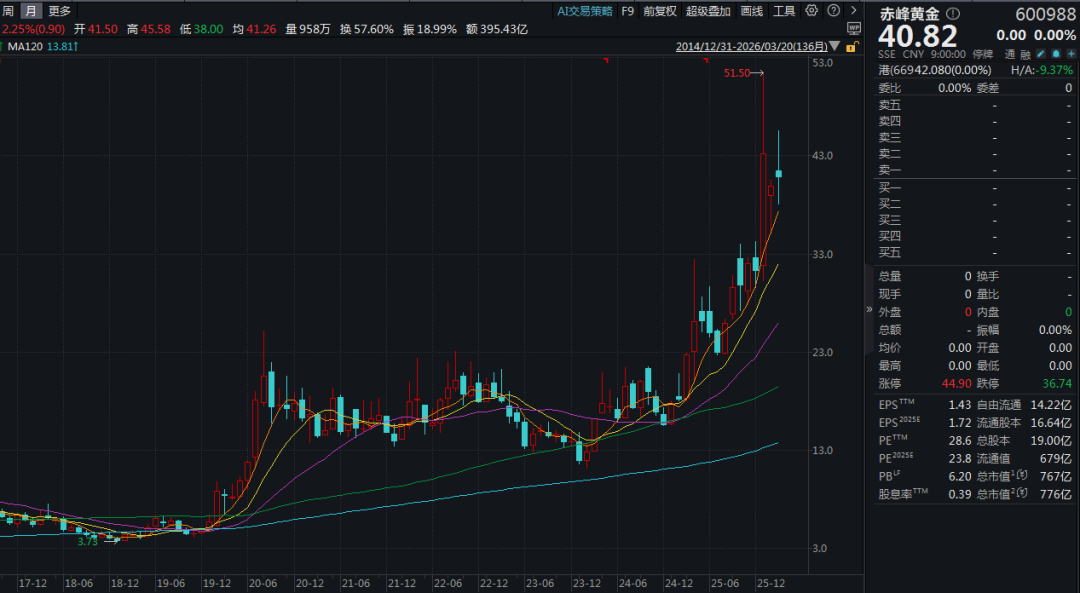Switch to the 周 weekly chart tab
1080x593 pixels.
pos(9,11)
